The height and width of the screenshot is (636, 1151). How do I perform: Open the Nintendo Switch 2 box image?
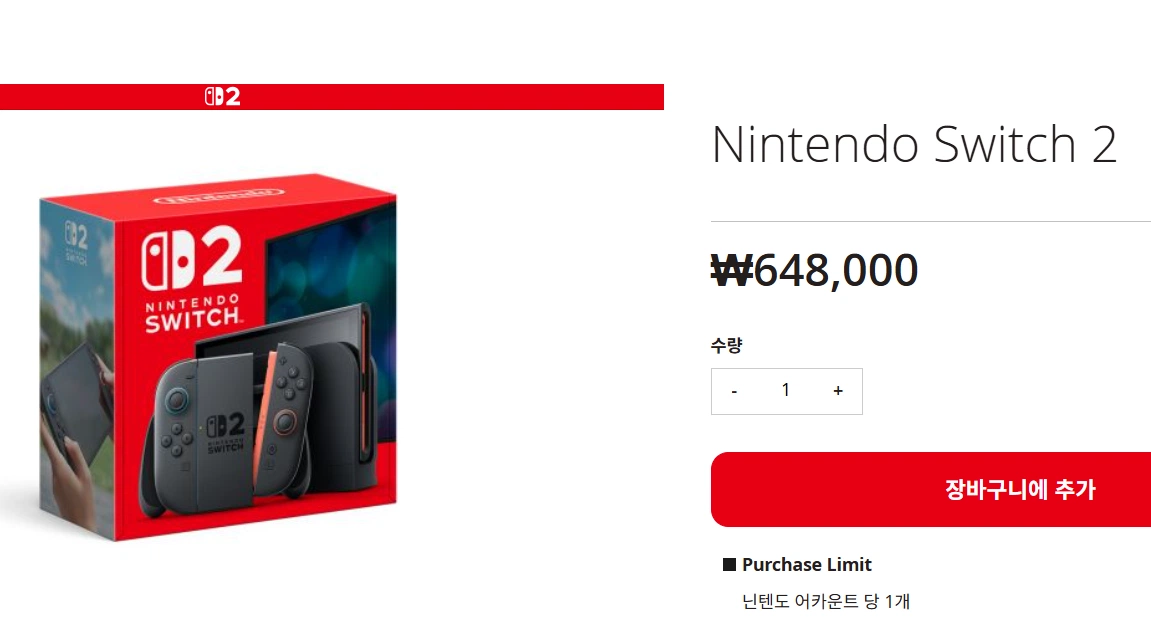(218, 360)
